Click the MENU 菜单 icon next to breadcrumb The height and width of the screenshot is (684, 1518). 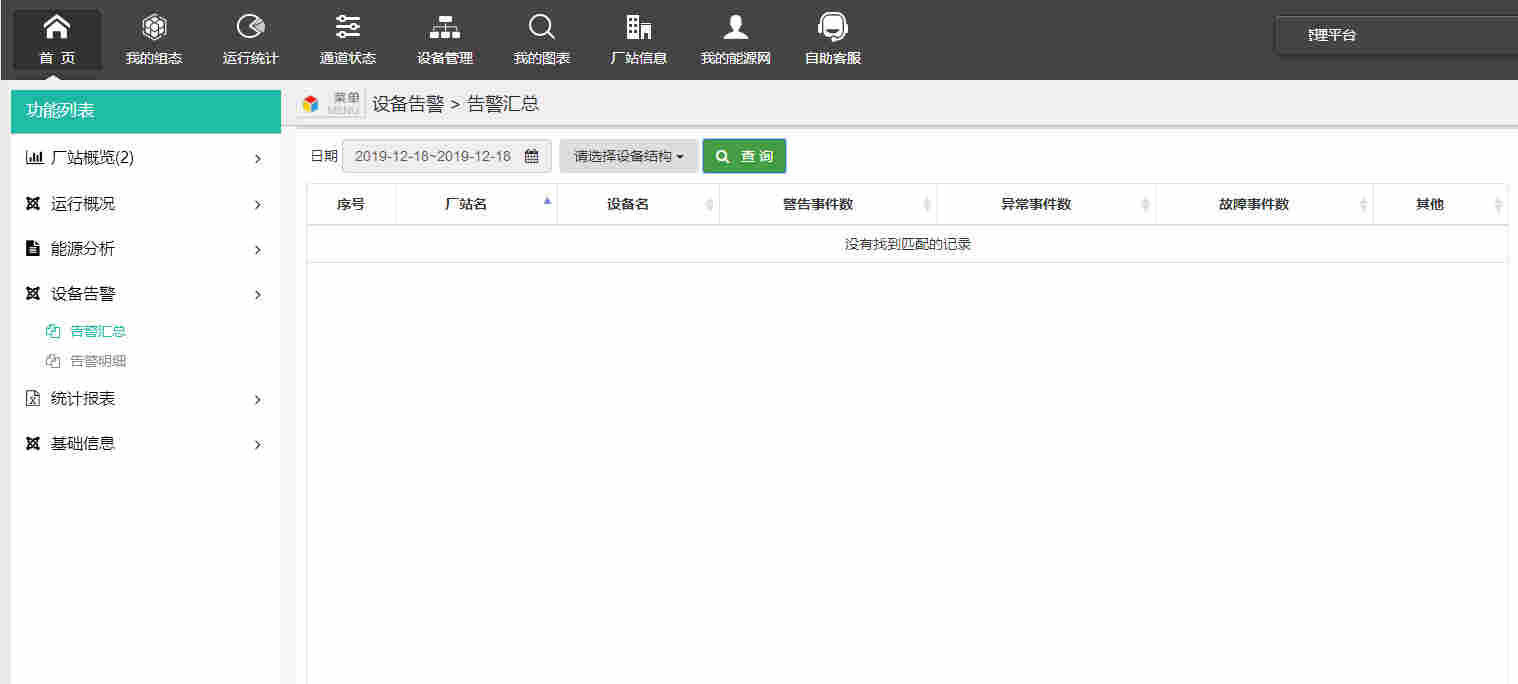tap(330, 103)
